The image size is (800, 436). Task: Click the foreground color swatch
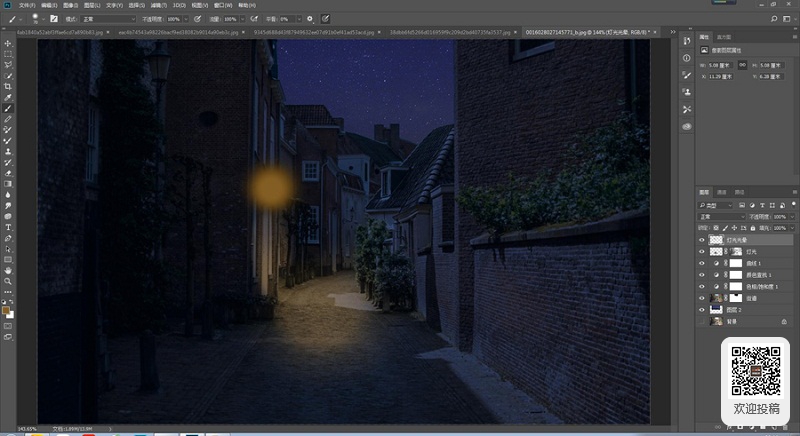coord(6,311)
